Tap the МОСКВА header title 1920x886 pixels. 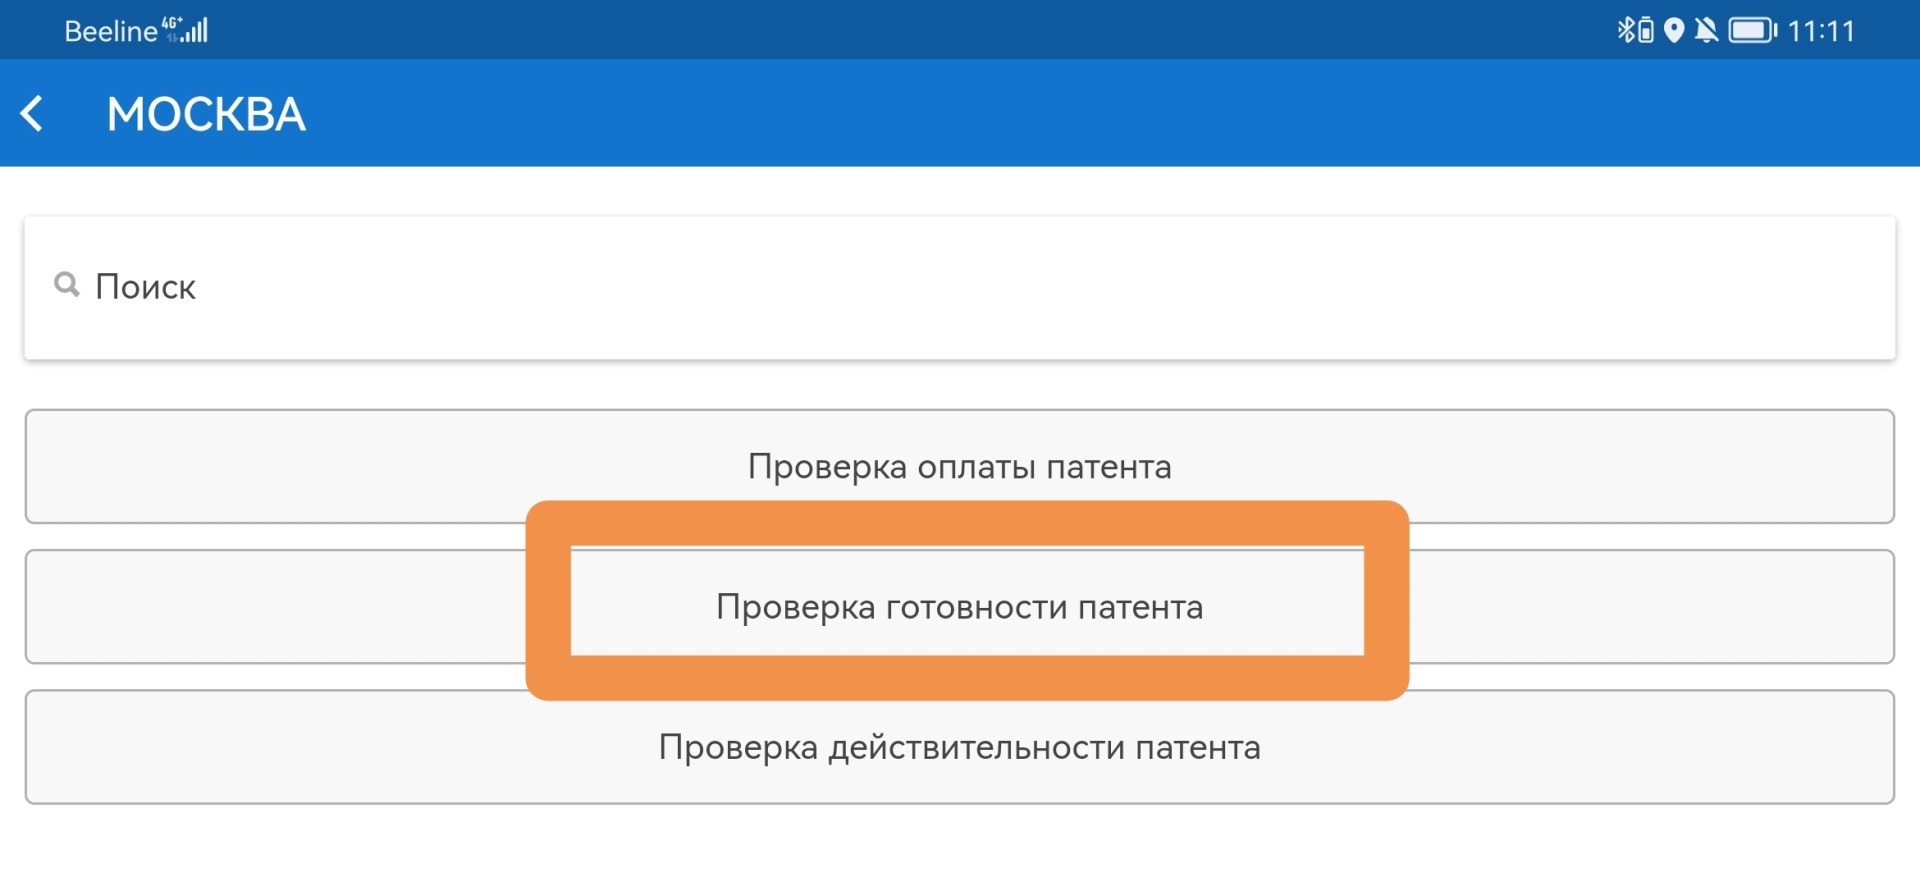point(206,114)
